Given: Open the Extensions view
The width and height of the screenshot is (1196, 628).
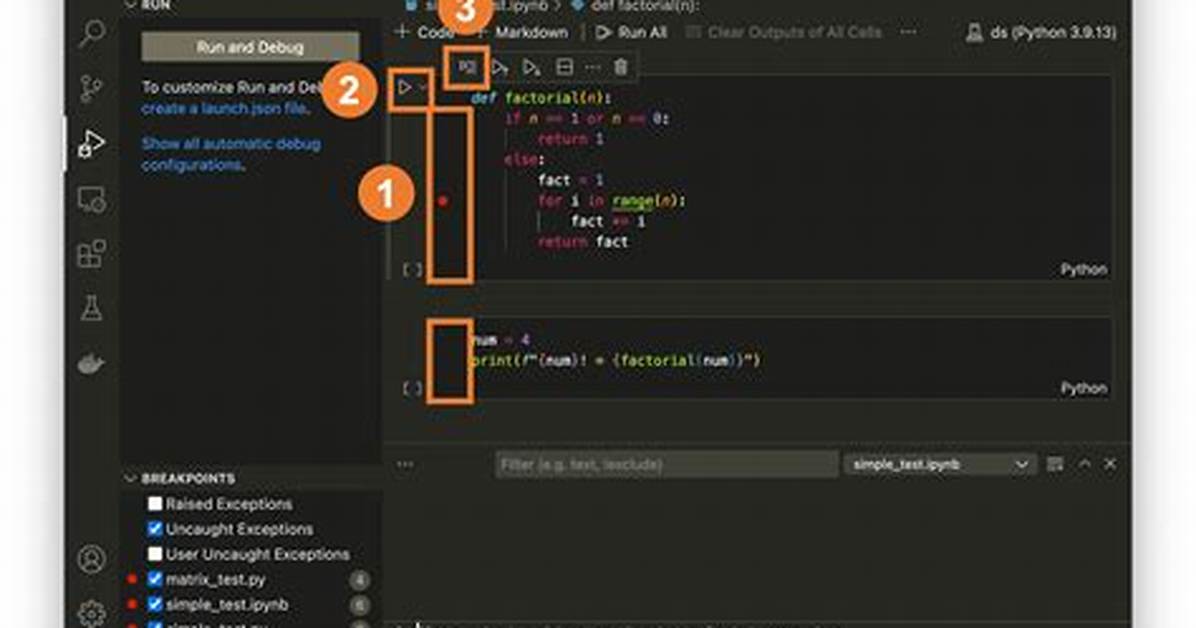Looking at the screenshot, I should pos(92,254).
